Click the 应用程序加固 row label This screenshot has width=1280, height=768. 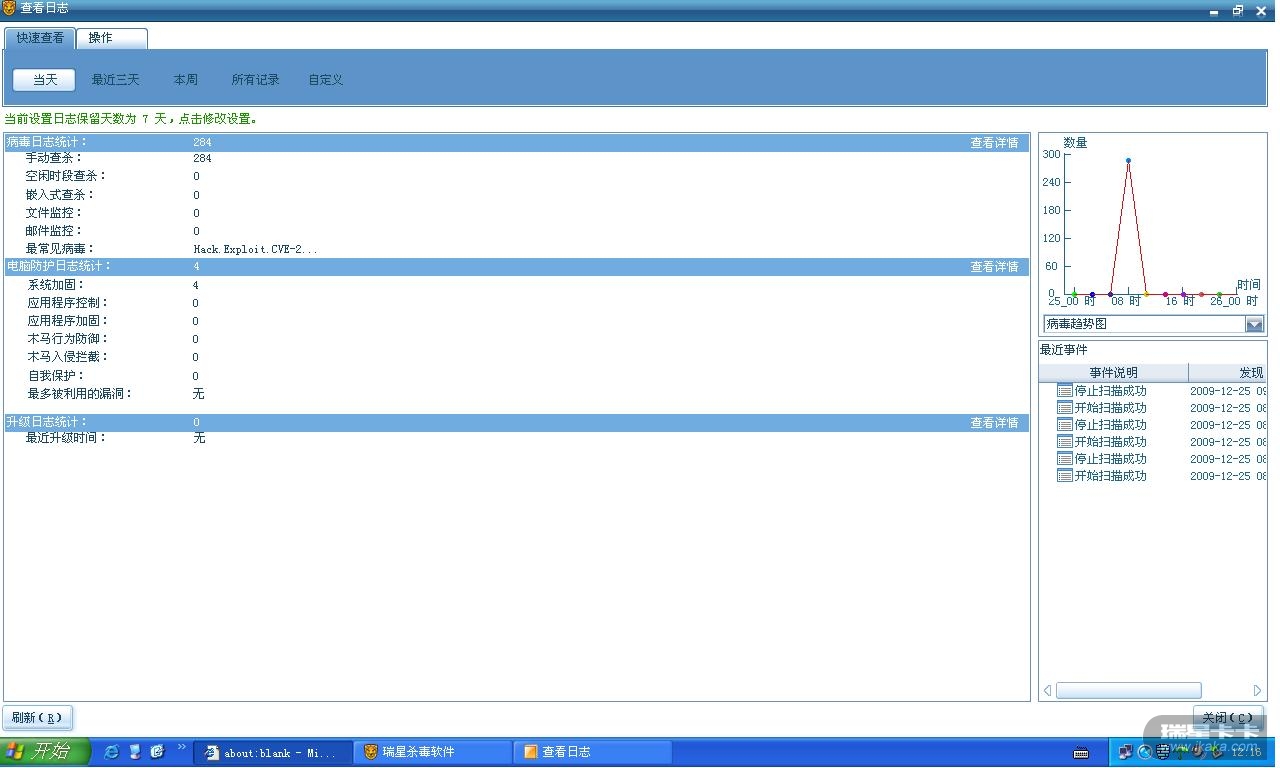click(x=68, y=321)
